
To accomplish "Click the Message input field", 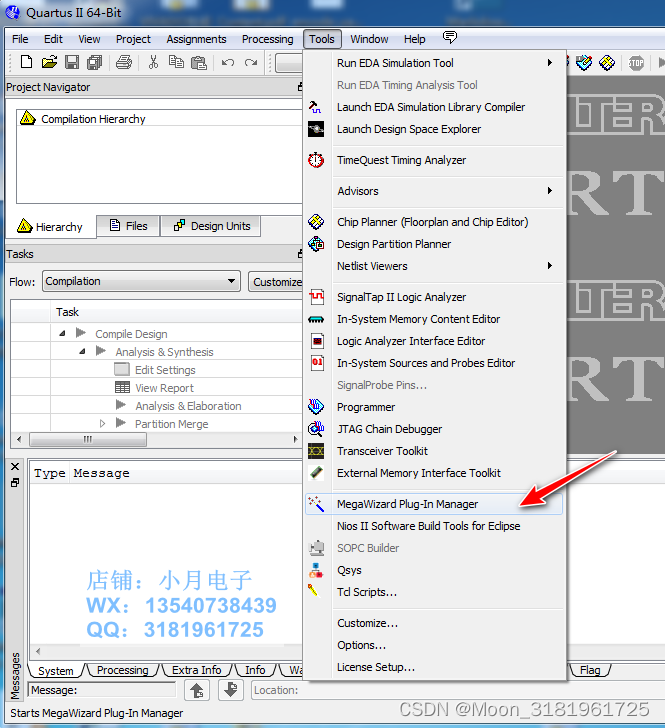I will coord(102,690).
